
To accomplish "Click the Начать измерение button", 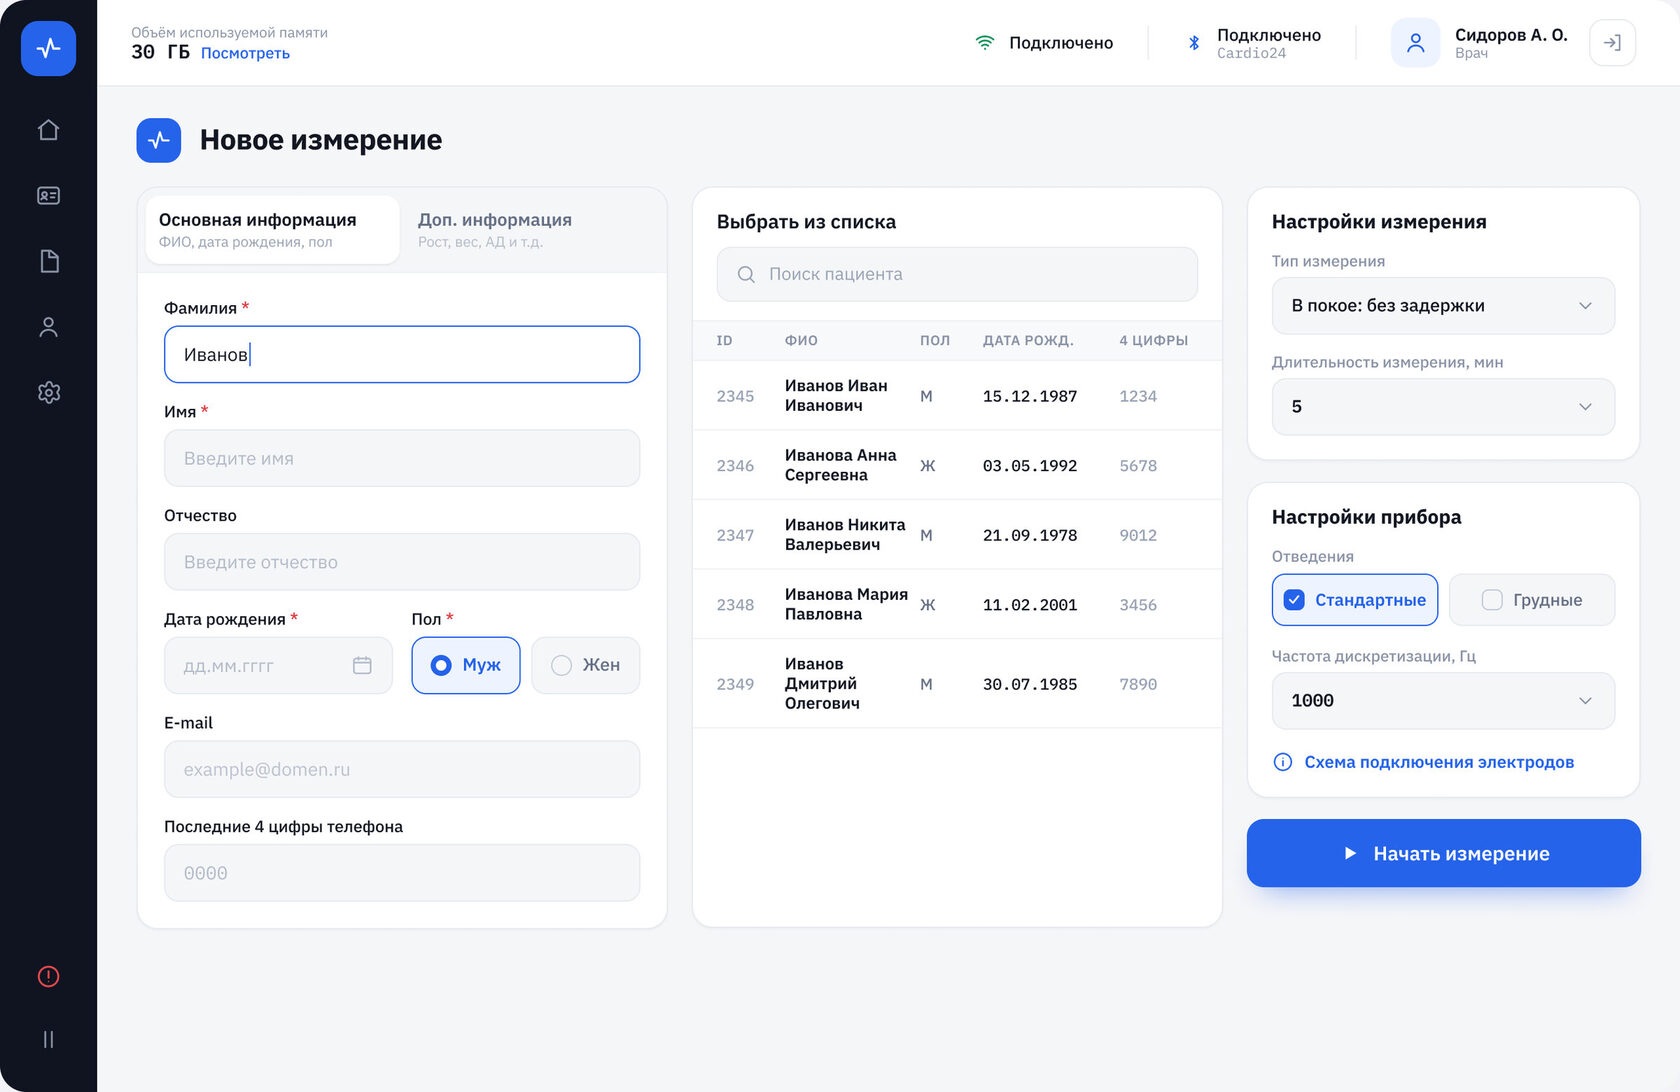I will (x=1443, y=853).
